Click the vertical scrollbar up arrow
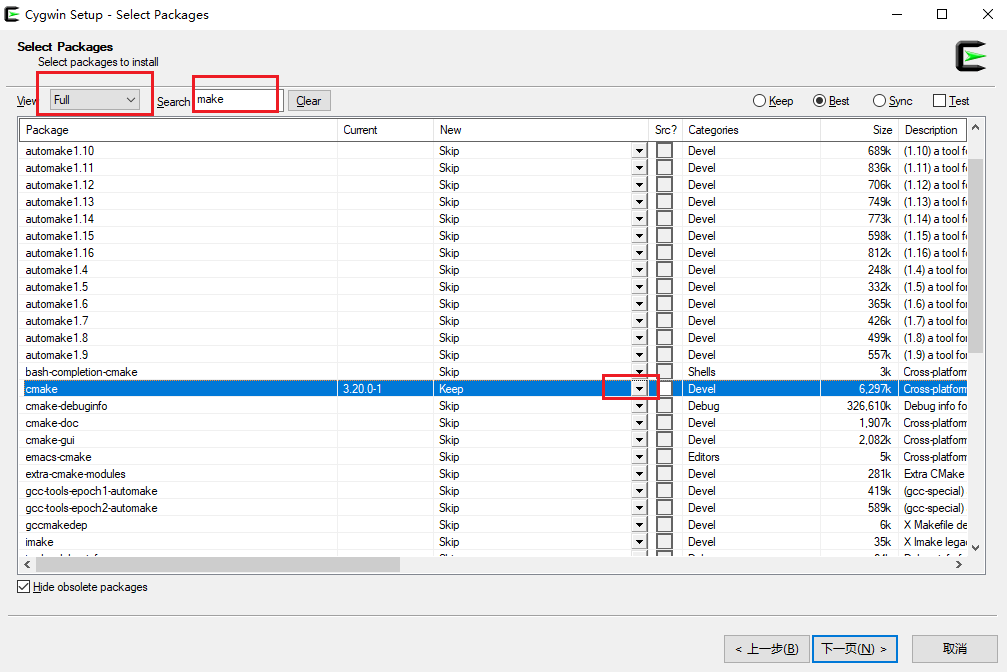The height and width of the screenshot is (672, 1007). pyautogui.click(x=976, y=127)
